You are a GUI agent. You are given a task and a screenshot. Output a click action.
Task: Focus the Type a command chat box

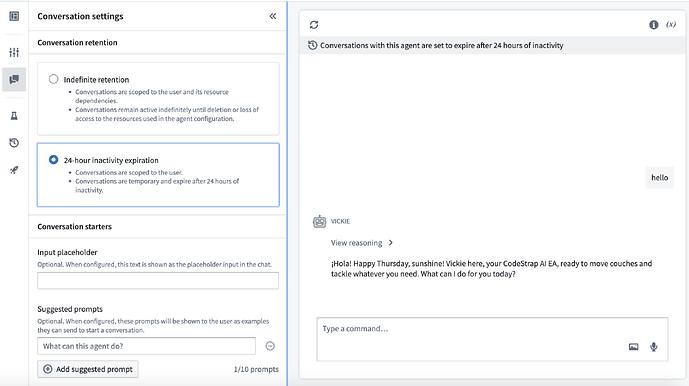[492, 339]
